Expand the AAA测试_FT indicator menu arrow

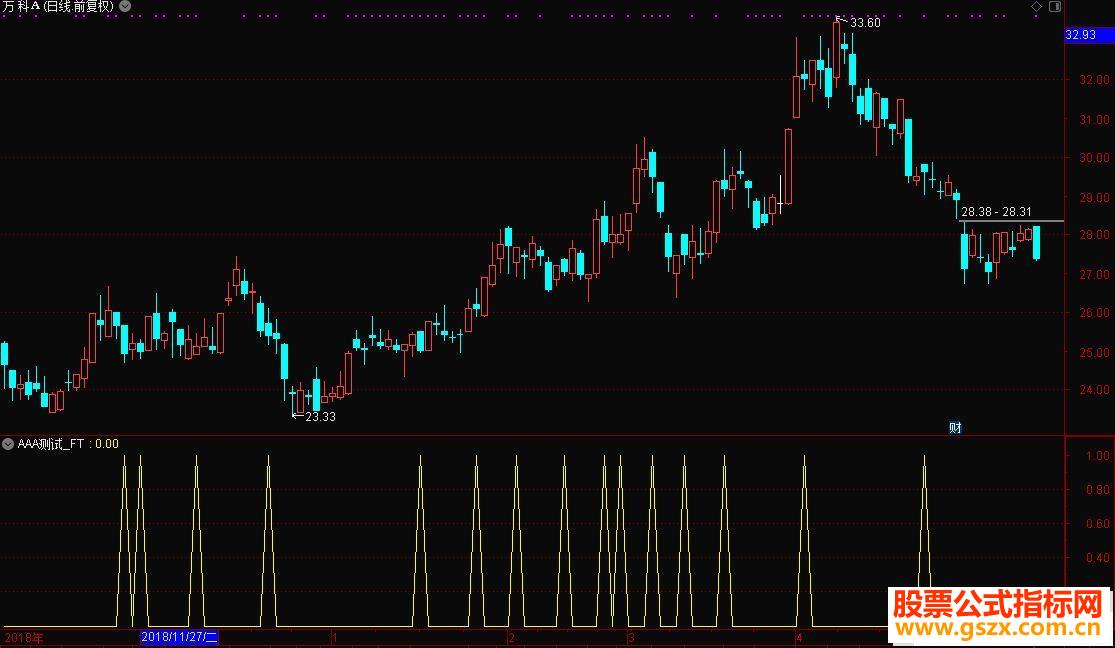coord(8,444)
